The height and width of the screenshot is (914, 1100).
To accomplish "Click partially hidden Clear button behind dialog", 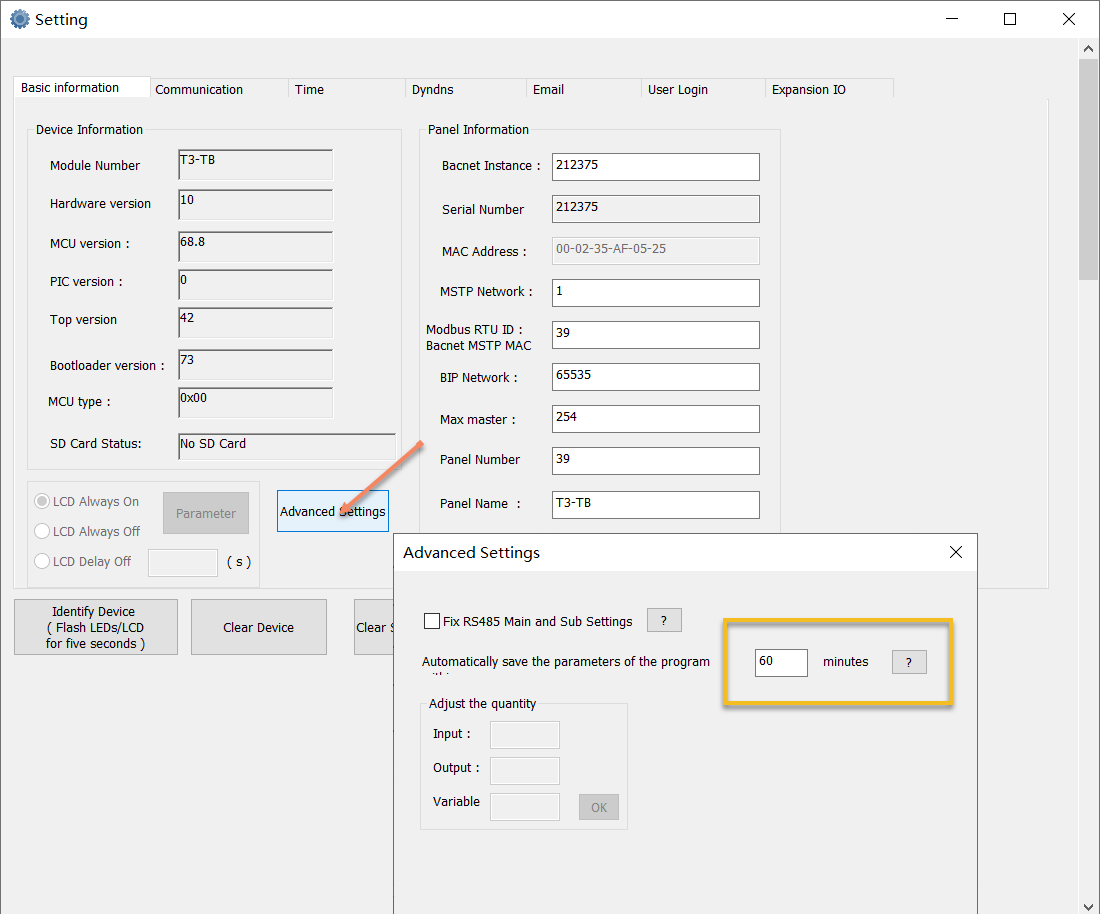I will click(375, 627).
